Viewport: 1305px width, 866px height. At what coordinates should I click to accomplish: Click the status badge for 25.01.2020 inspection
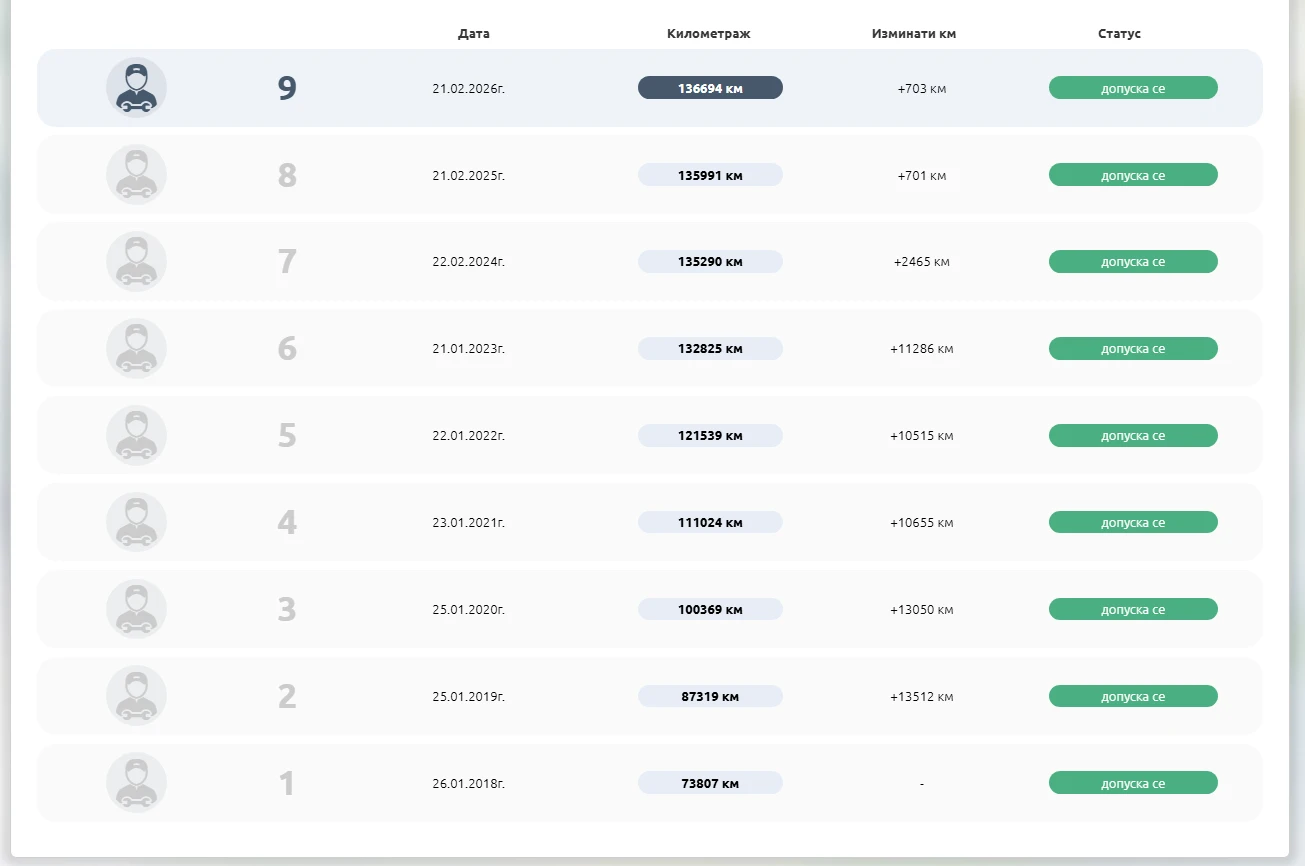coord(1132,609)
